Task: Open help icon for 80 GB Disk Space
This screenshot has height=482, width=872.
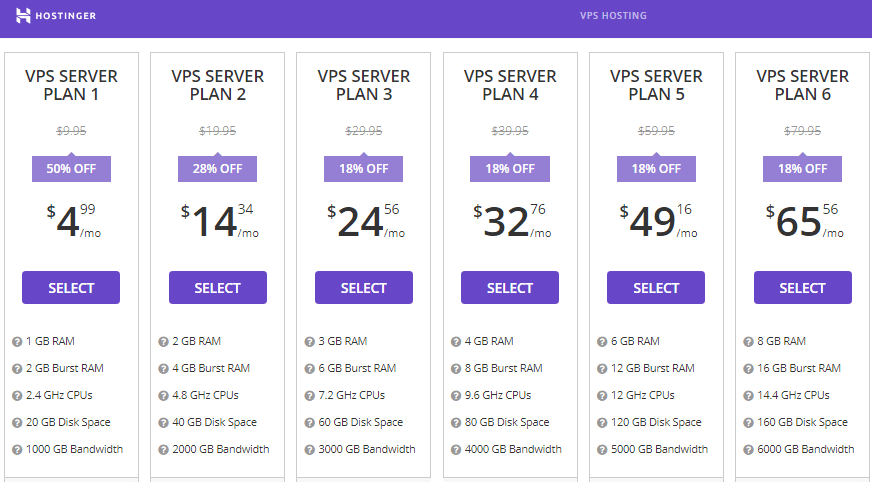Action: pyautogui.click(x=456, y=423)
